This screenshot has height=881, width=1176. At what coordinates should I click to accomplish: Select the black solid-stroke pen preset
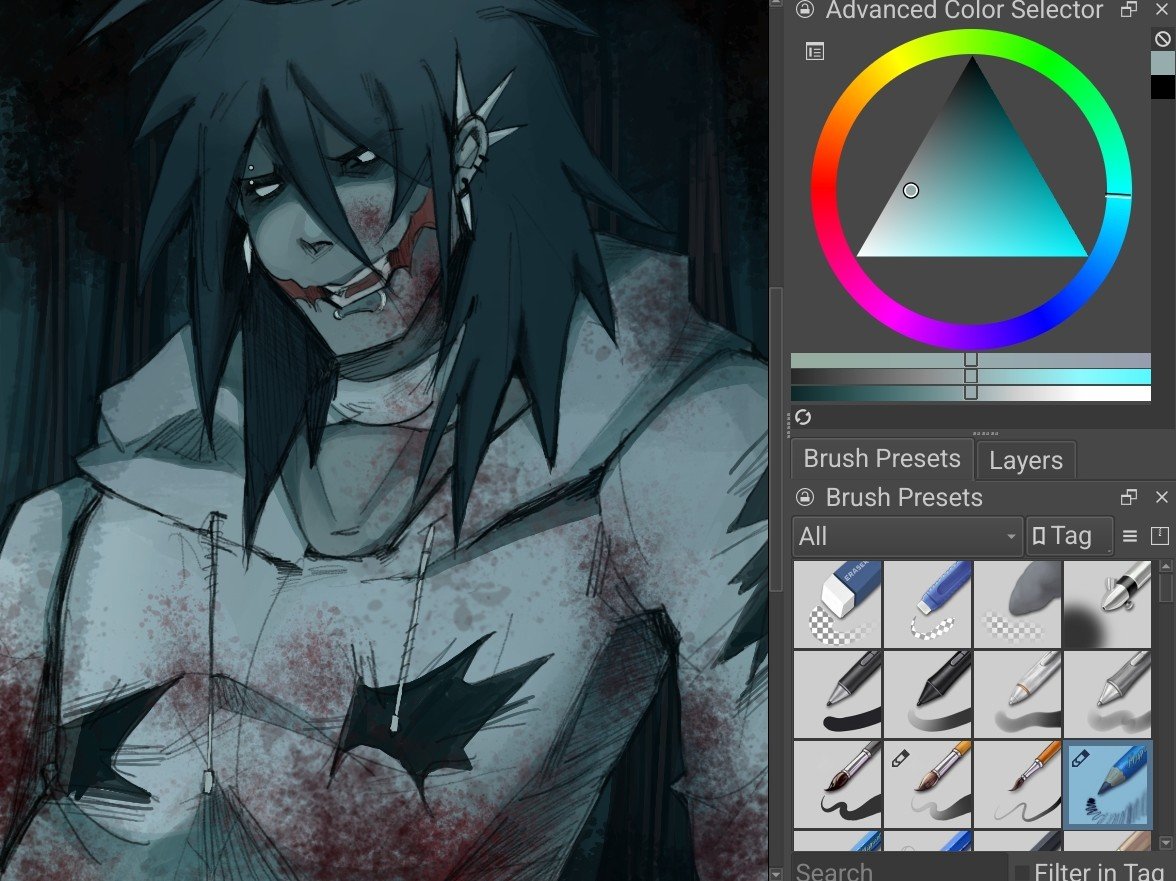point(838,694)
